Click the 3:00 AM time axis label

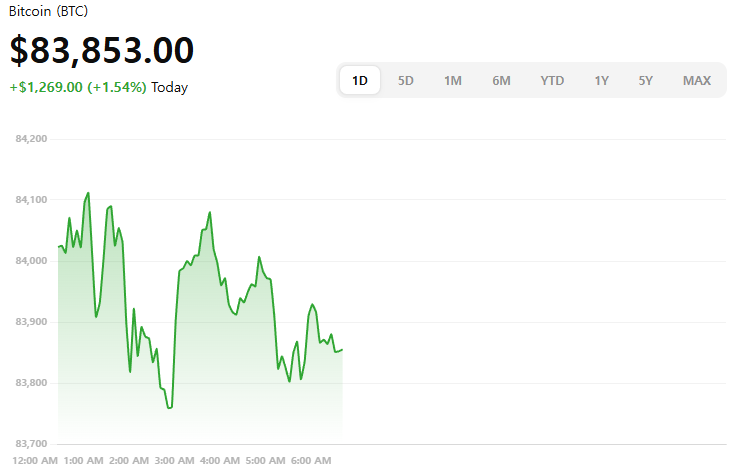click(x=174, y=460)
